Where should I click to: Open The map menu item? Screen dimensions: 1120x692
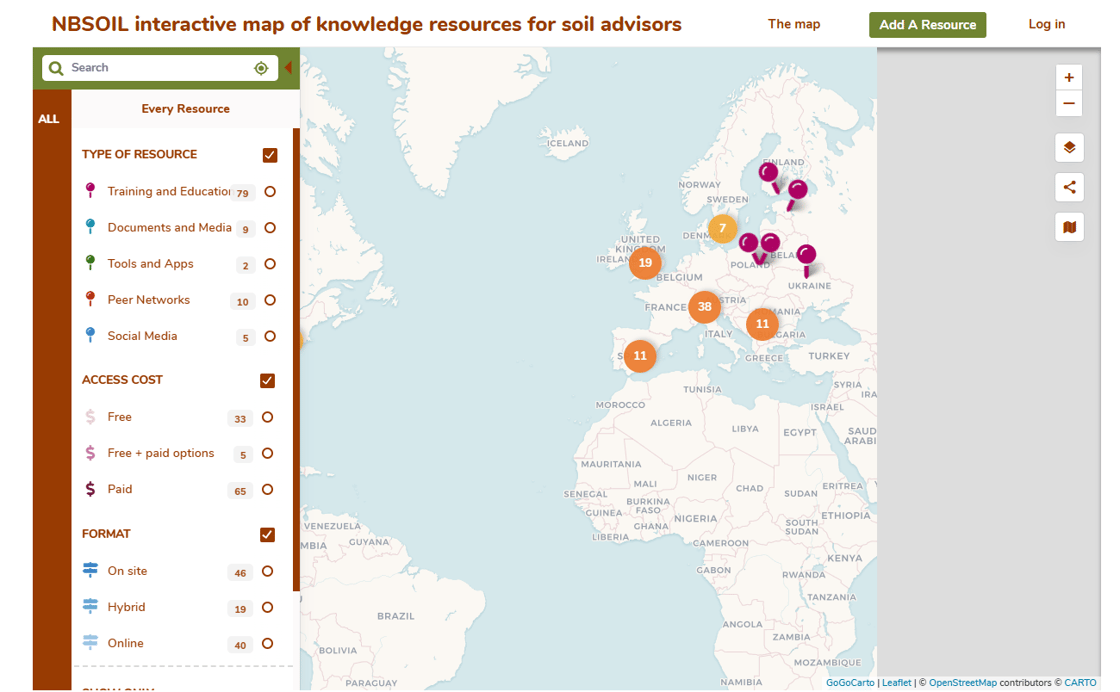(x=793, y=24)
